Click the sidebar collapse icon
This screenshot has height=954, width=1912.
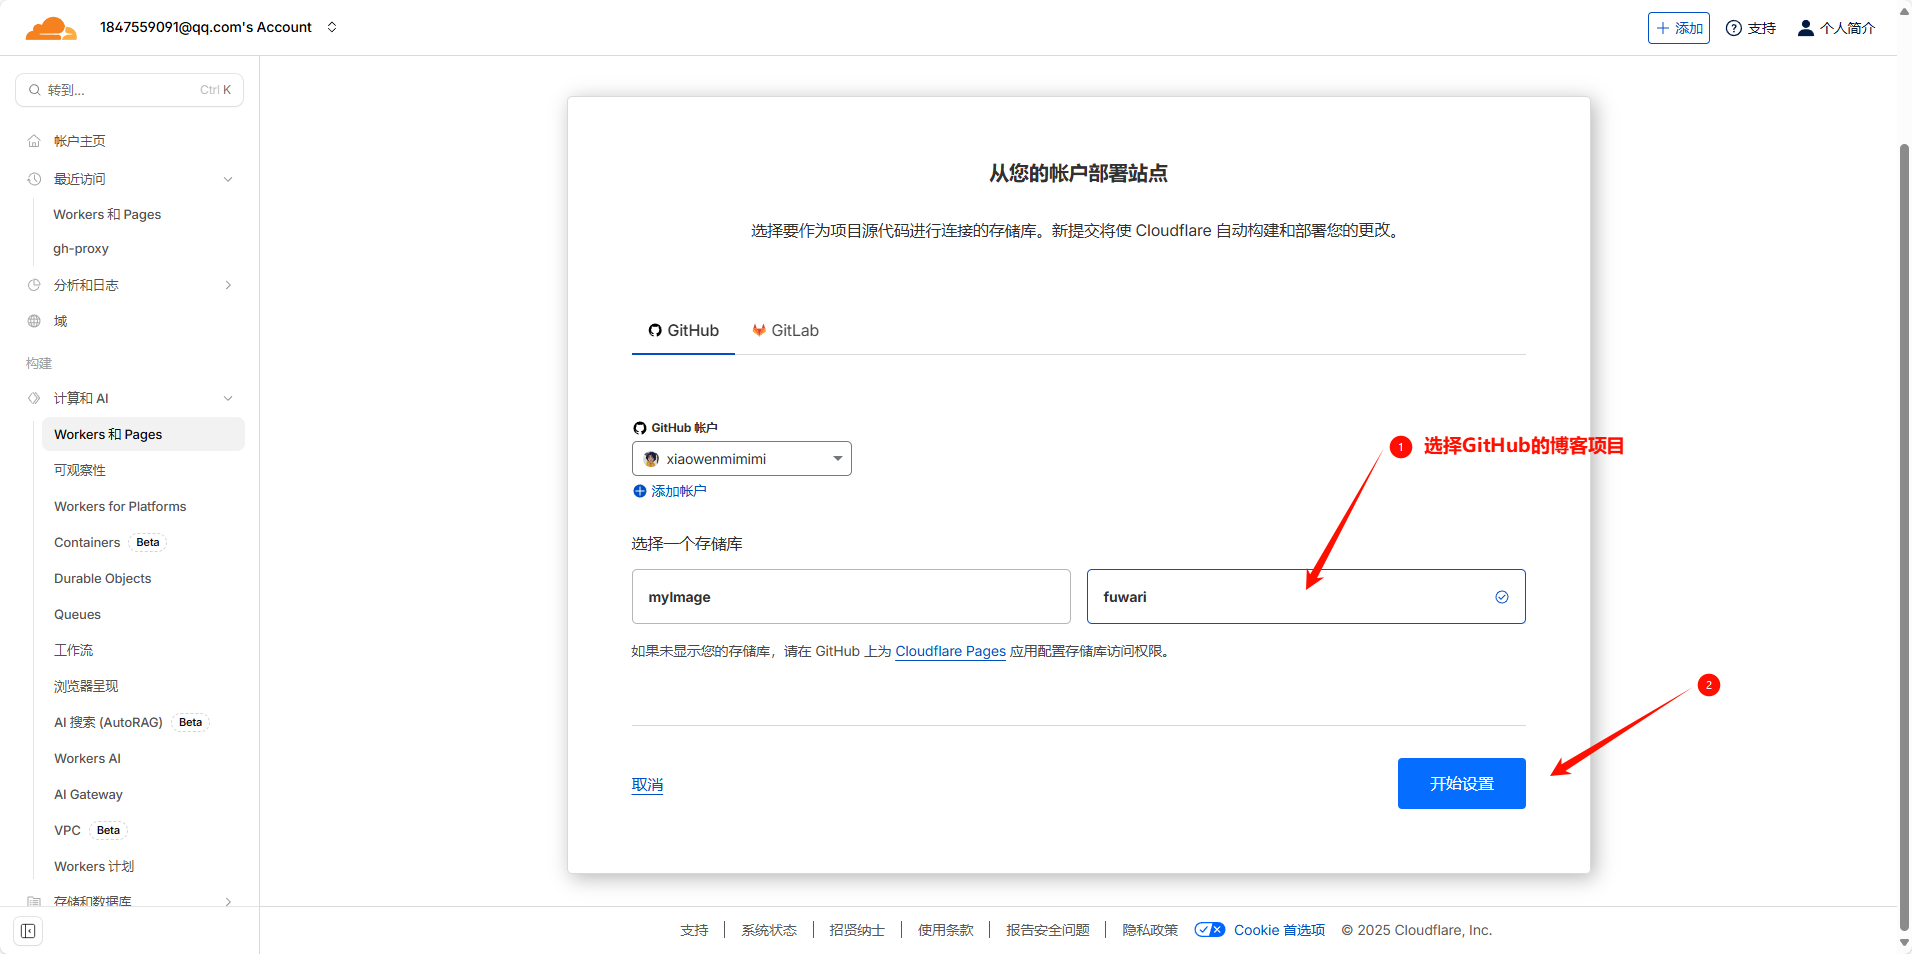[x=28, y=931]
